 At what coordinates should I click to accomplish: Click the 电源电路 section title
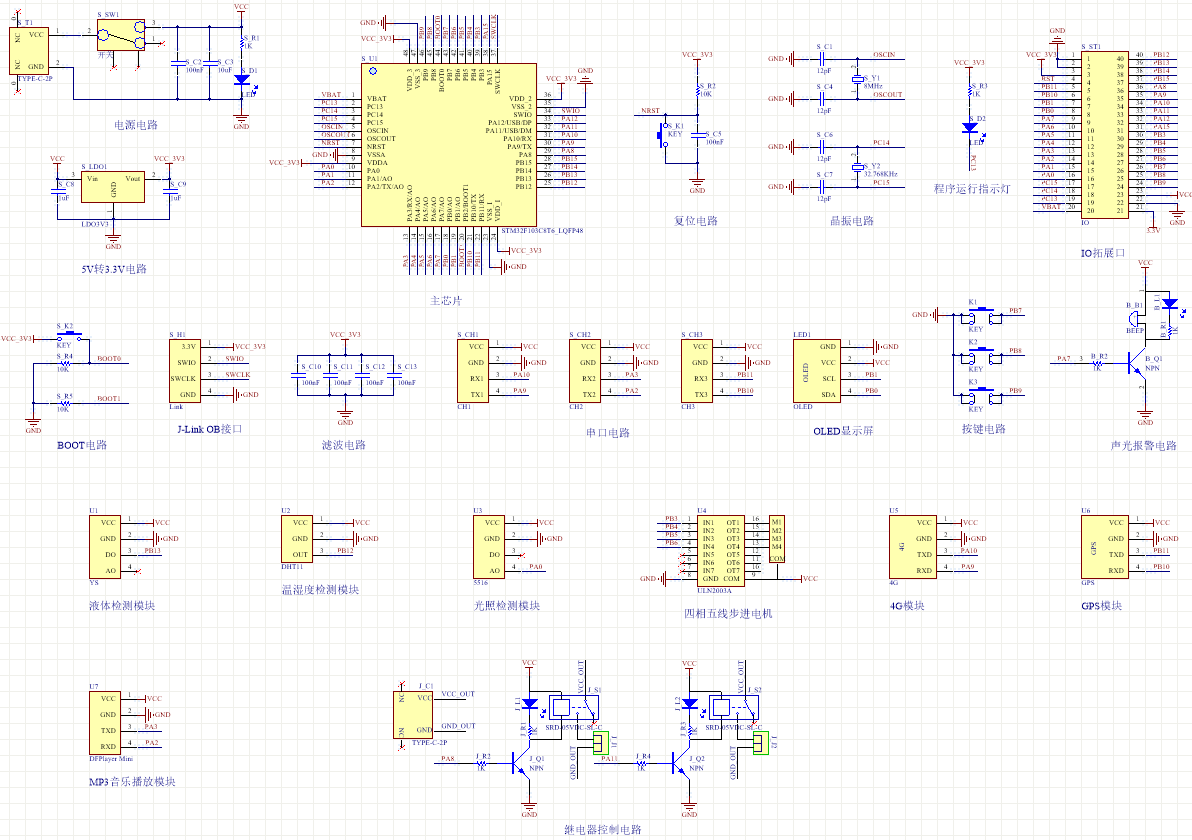(x=135, y=125)
